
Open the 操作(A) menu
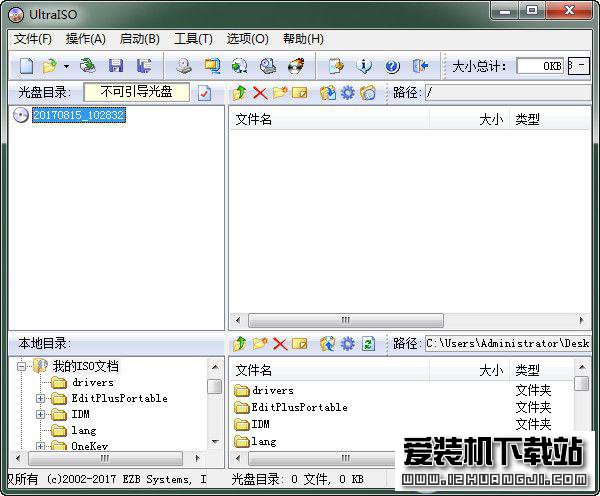click(x=86, y=39)
